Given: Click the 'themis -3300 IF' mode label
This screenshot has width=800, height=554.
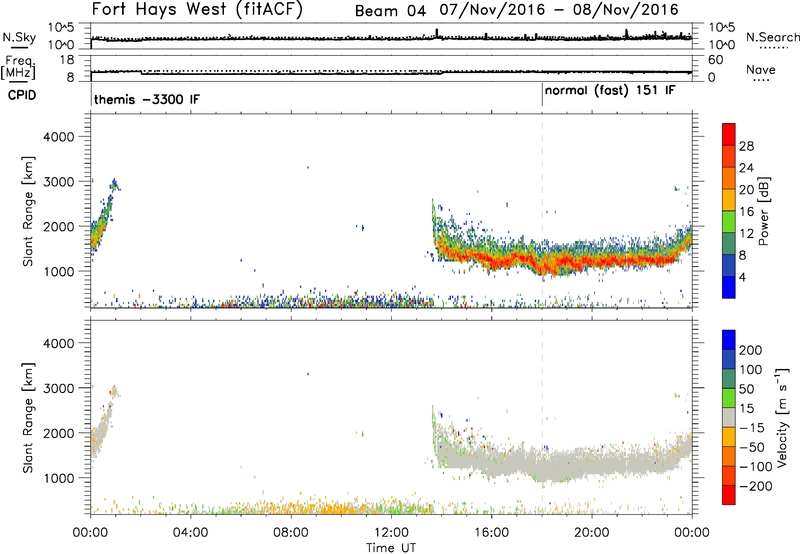Looking at the screenshot, I should (x=147, y=99).
